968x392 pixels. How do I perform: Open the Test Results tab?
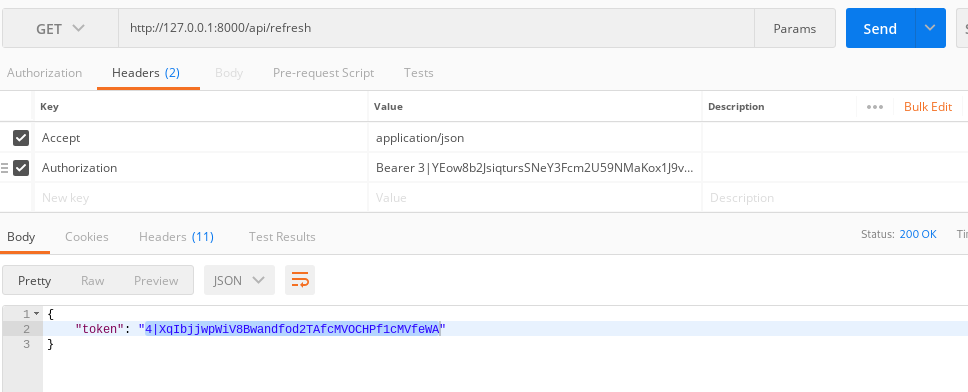pos(282,237)
